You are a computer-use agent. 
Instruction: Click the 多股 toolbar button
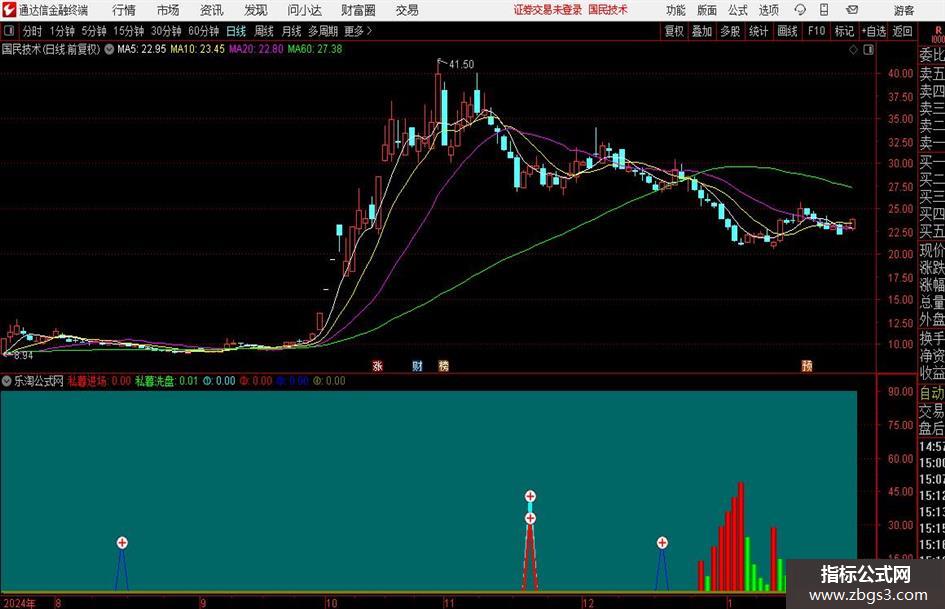pos(730,31)
